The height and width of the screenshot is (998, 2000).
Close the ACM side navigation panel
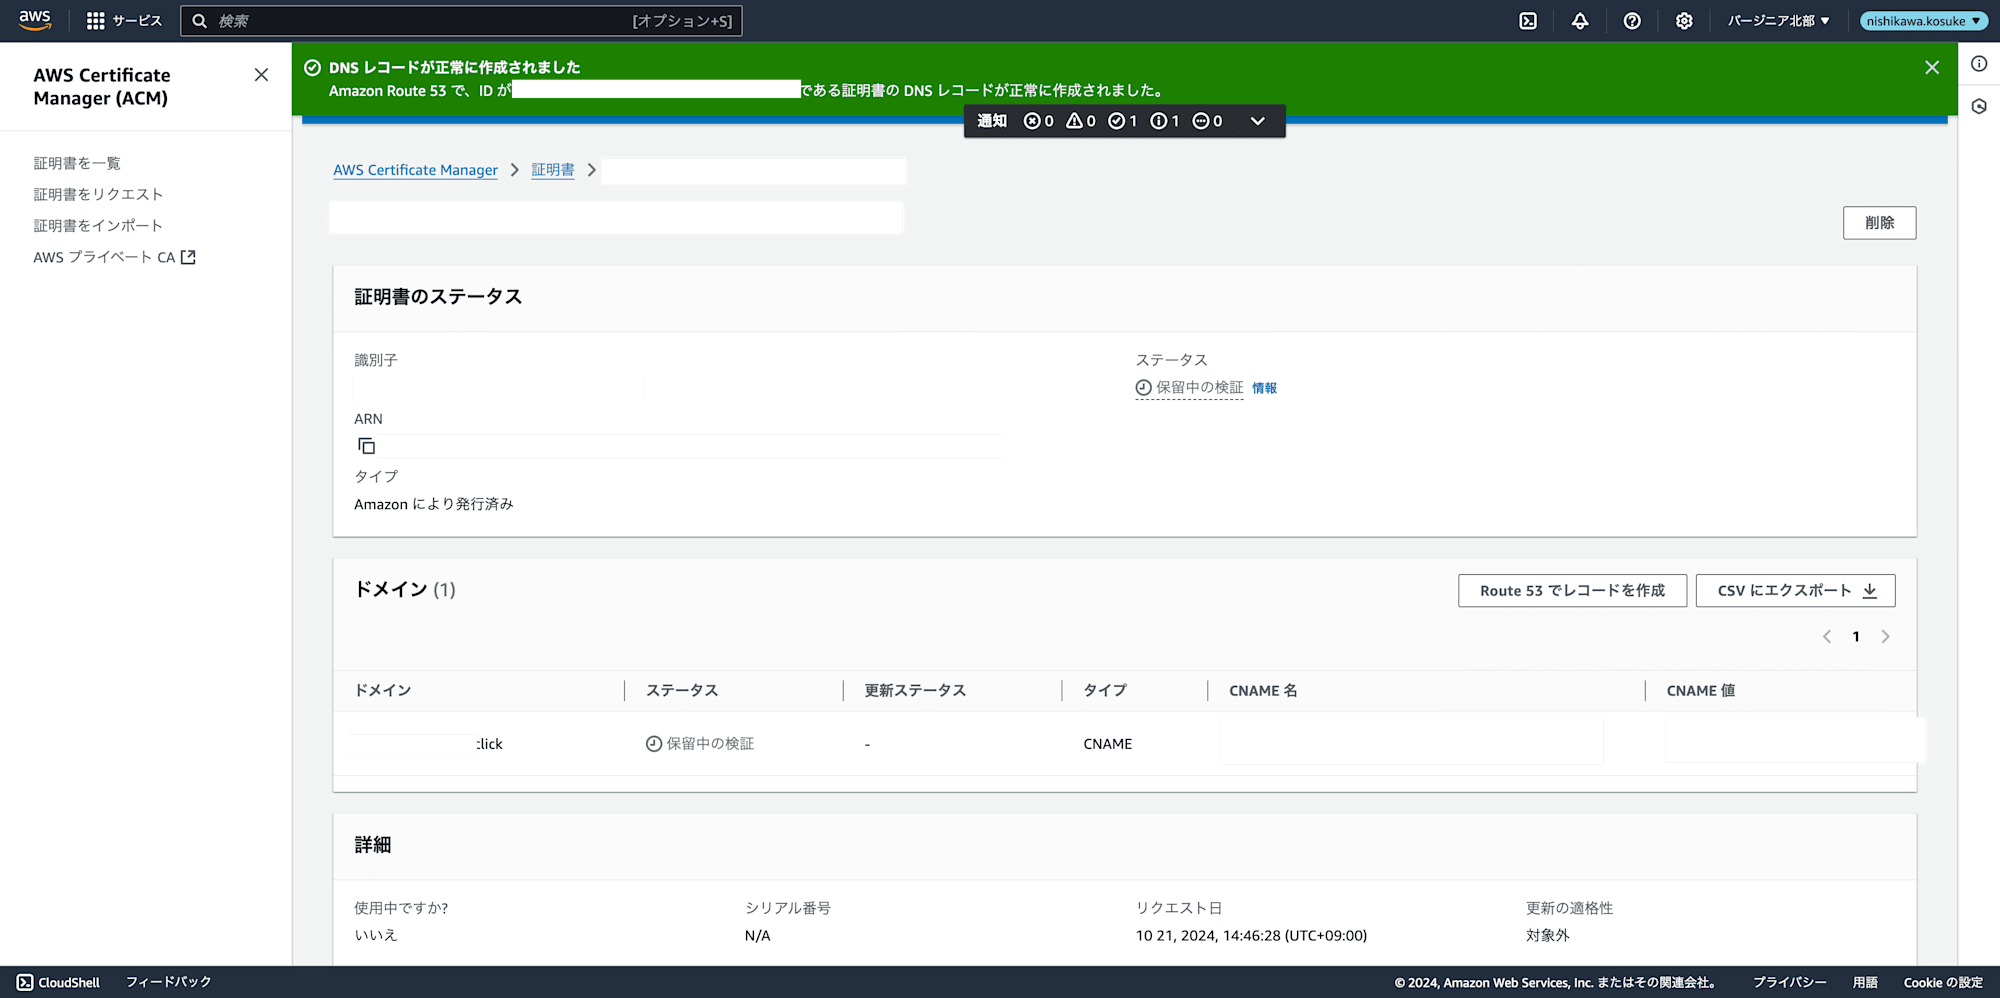click(x=261, y=75)
